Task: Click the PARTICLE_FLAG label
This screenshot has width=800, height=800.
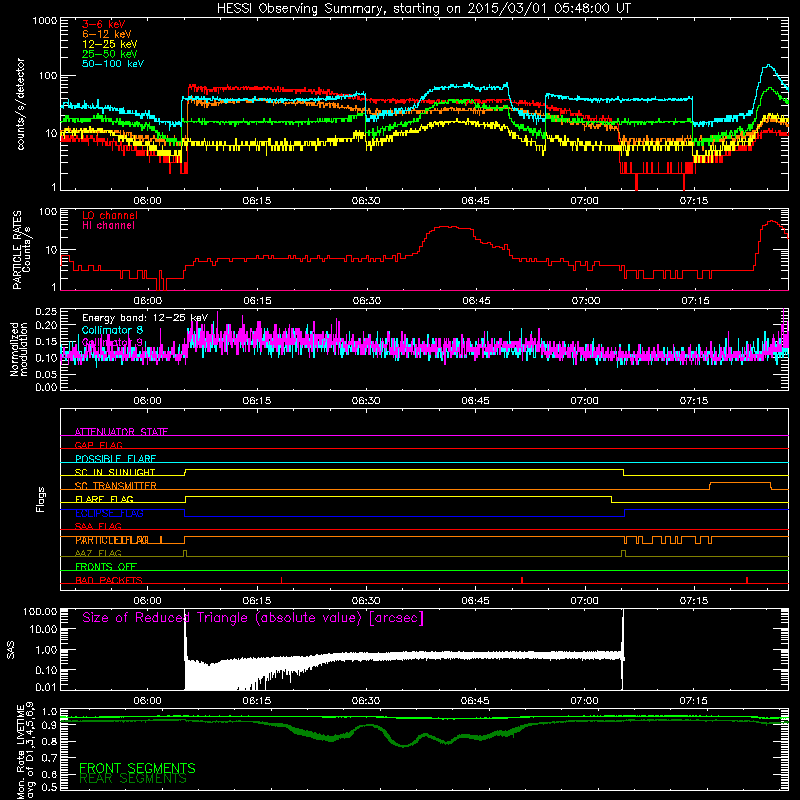Action: 112,540
